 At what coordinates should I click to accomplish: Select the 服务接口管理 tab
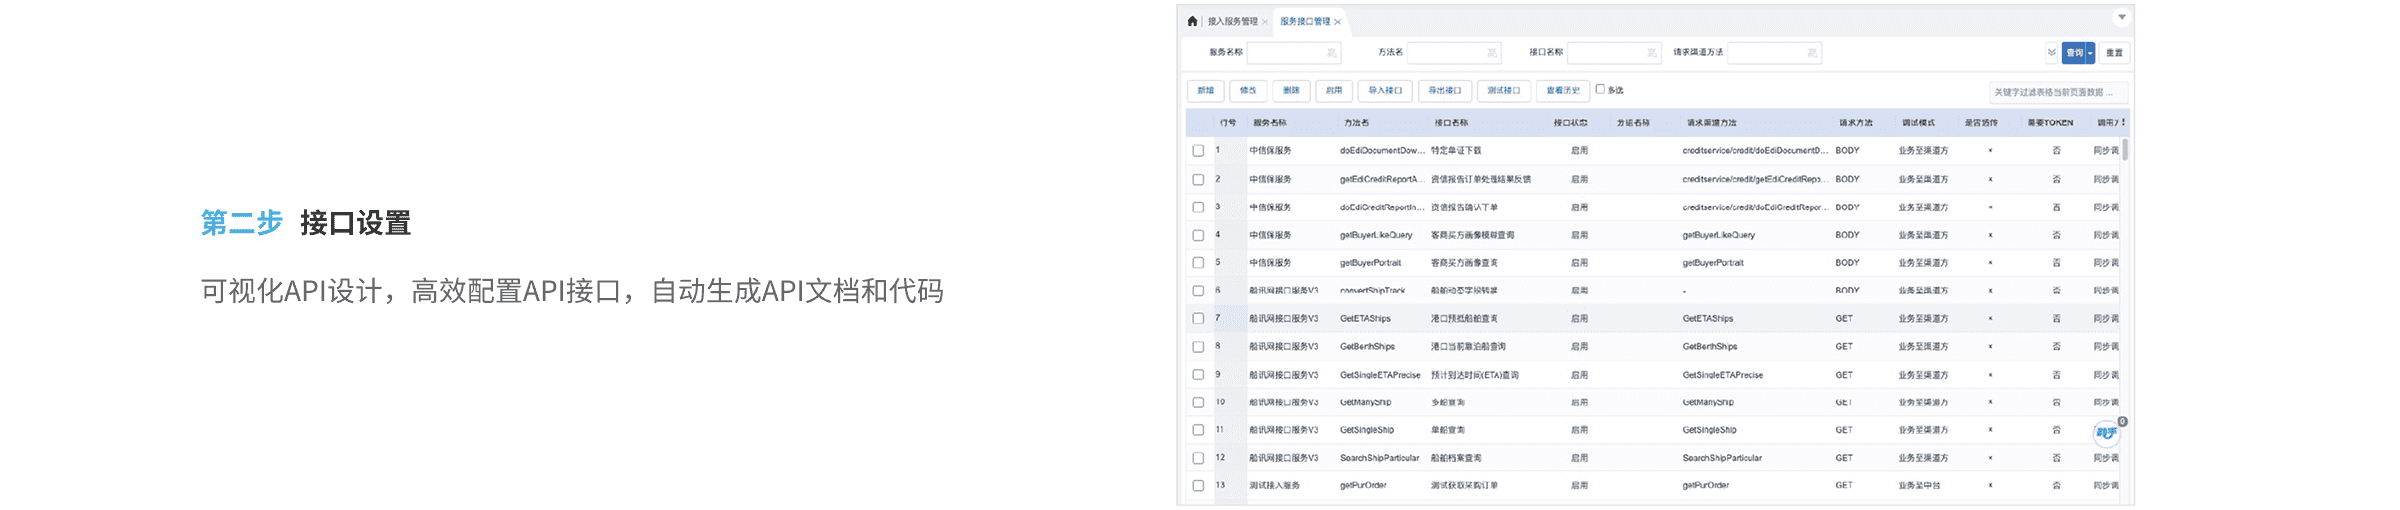pos(1304,22)
